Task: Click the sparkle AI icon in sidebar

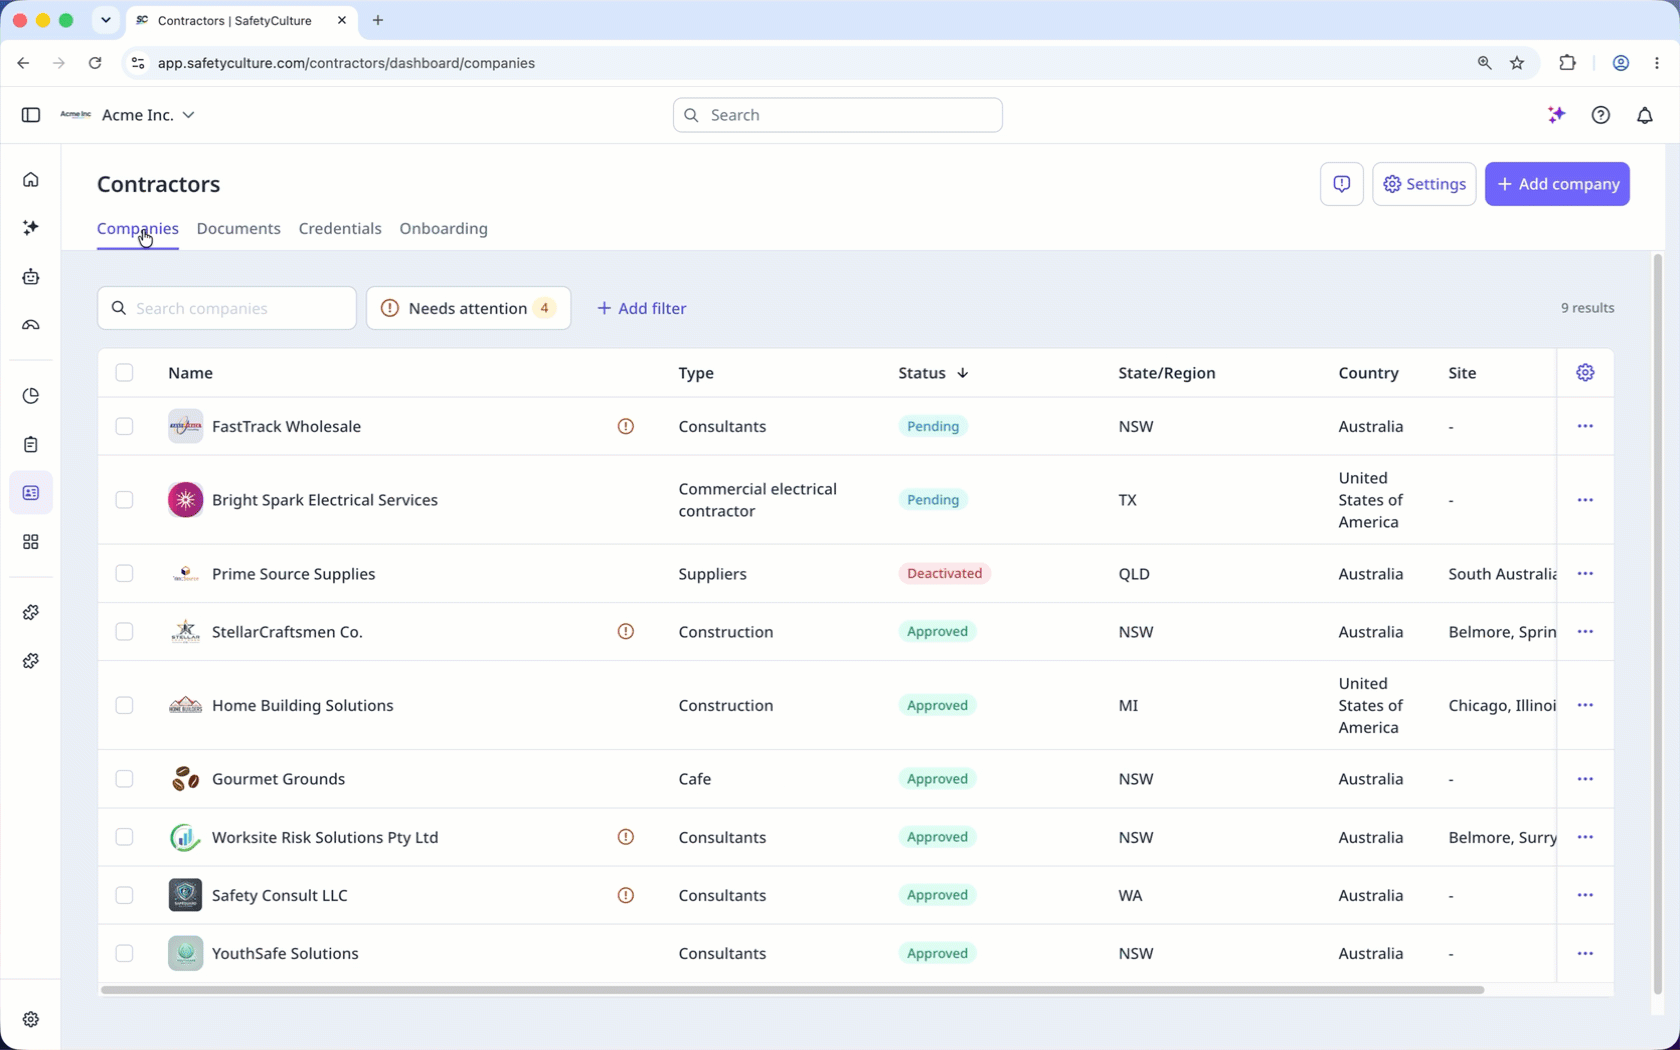Action: [31, 228]
